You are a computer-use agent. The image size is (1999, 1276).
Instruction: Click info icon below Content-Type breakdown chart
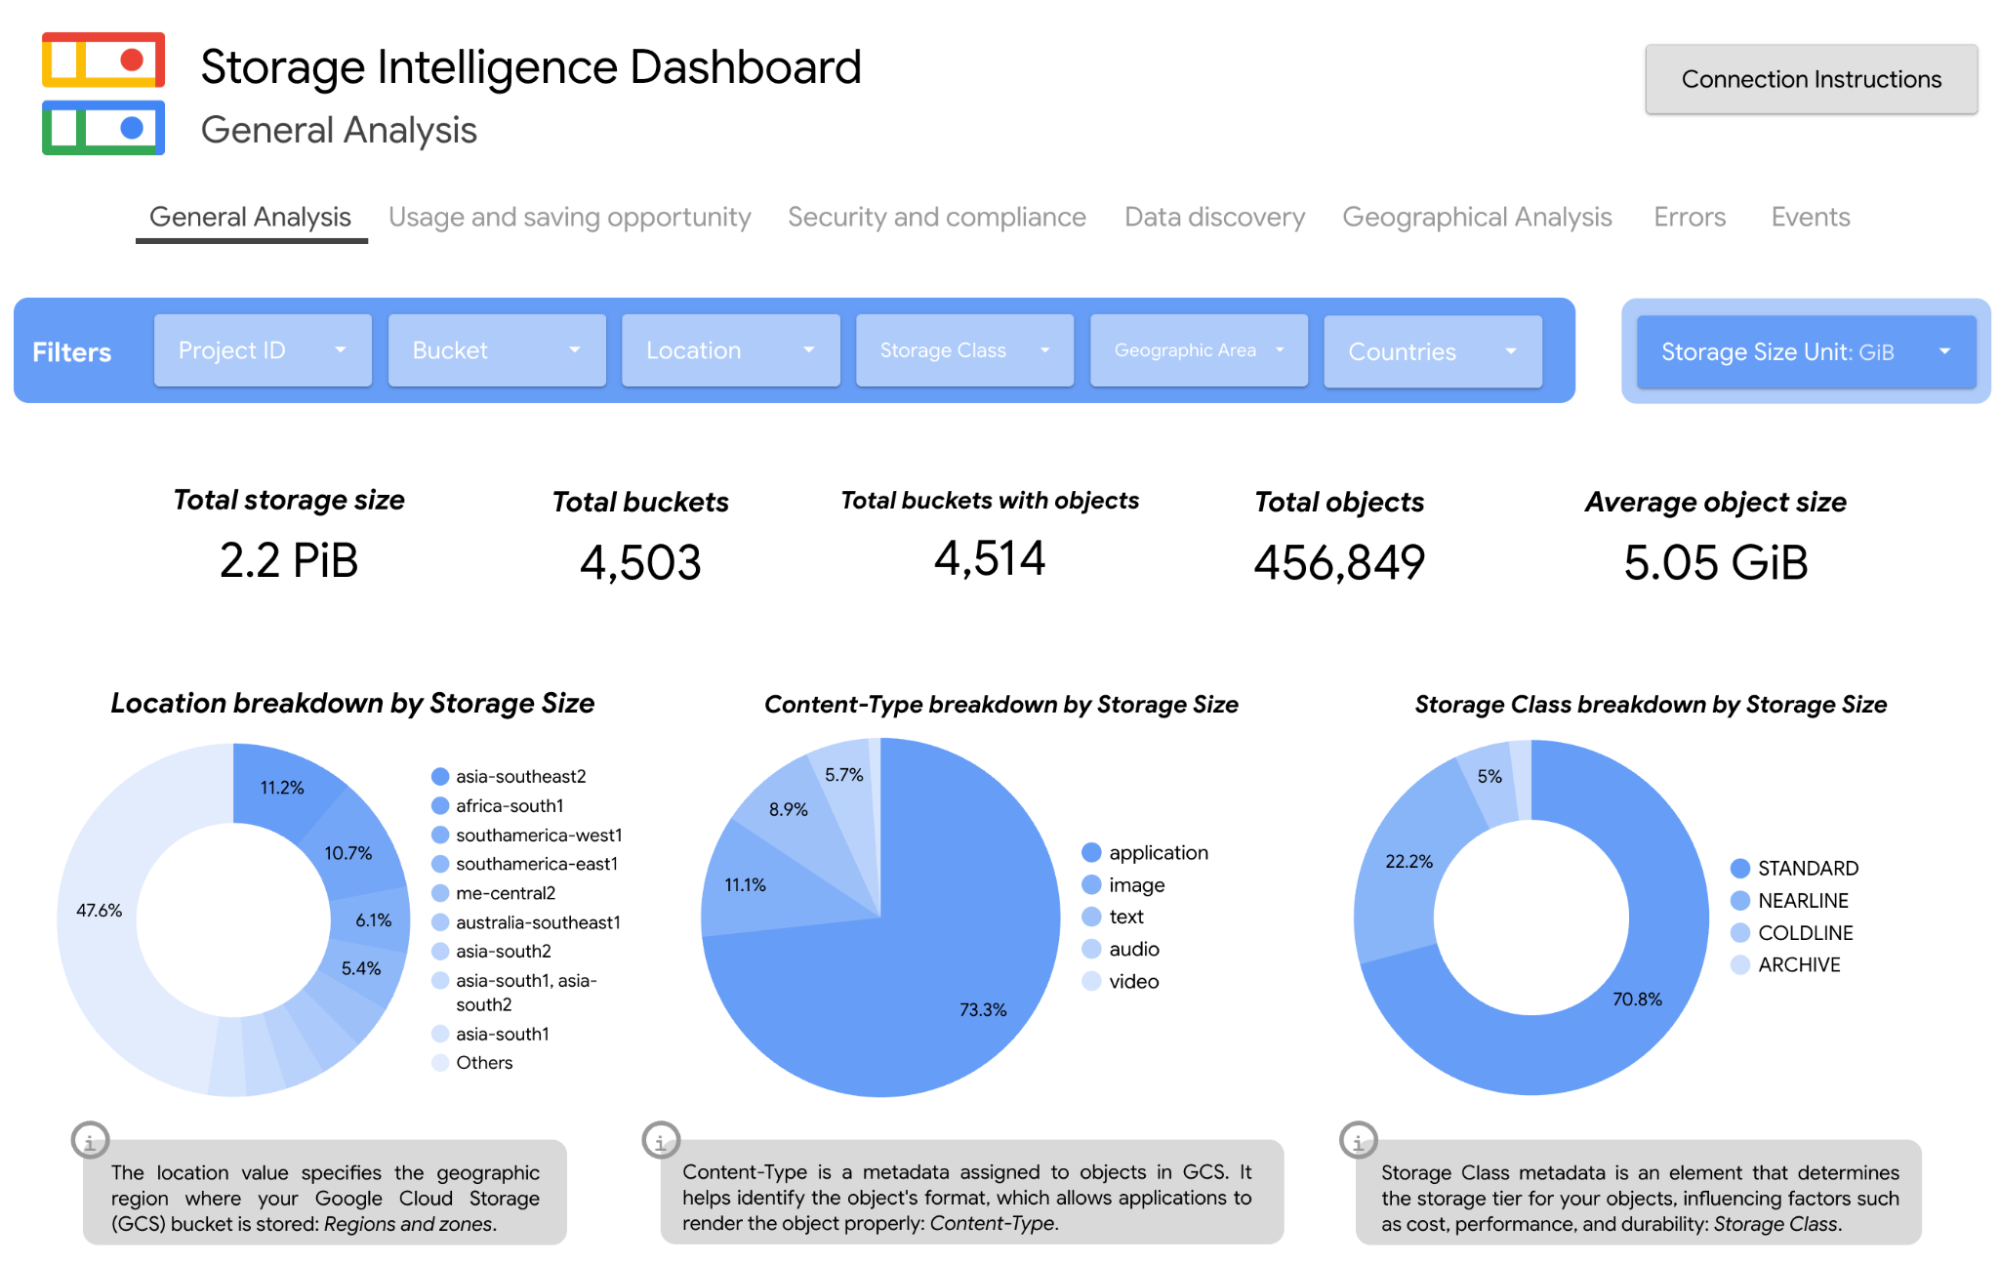[660, 1140]
